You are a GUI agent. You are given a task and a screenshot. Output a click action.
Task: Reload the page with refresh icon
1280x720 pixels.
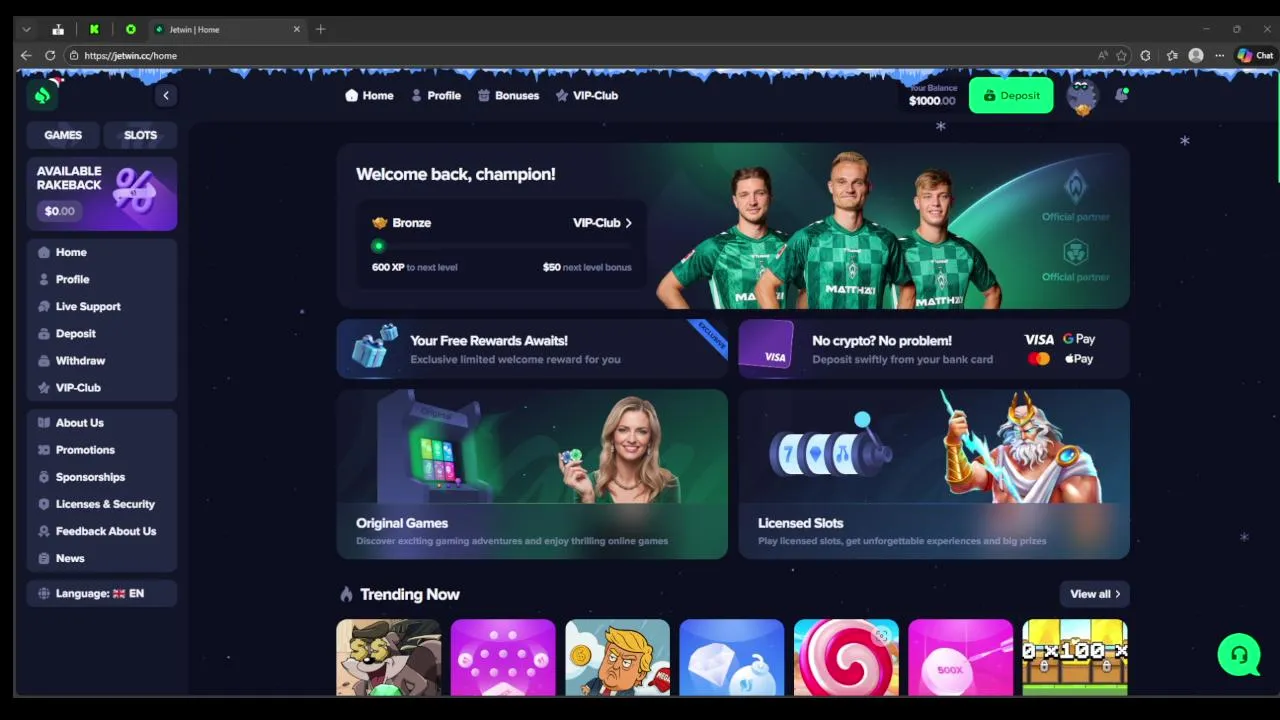(x=50, y=55)
